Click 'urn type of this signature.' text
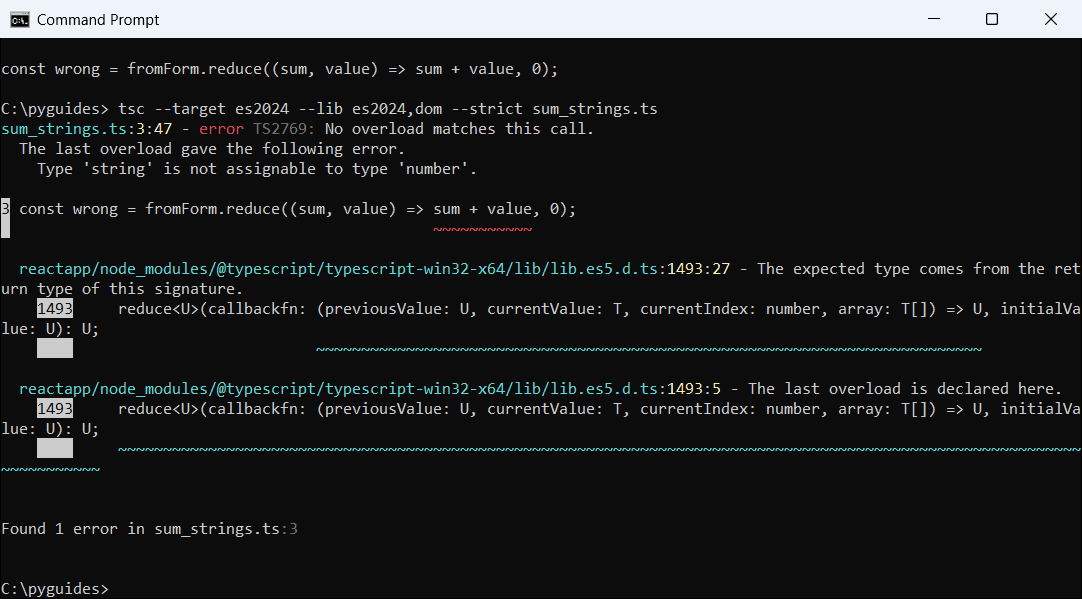The width and height of the screenshot is (1082, 599). pos(122,289)
